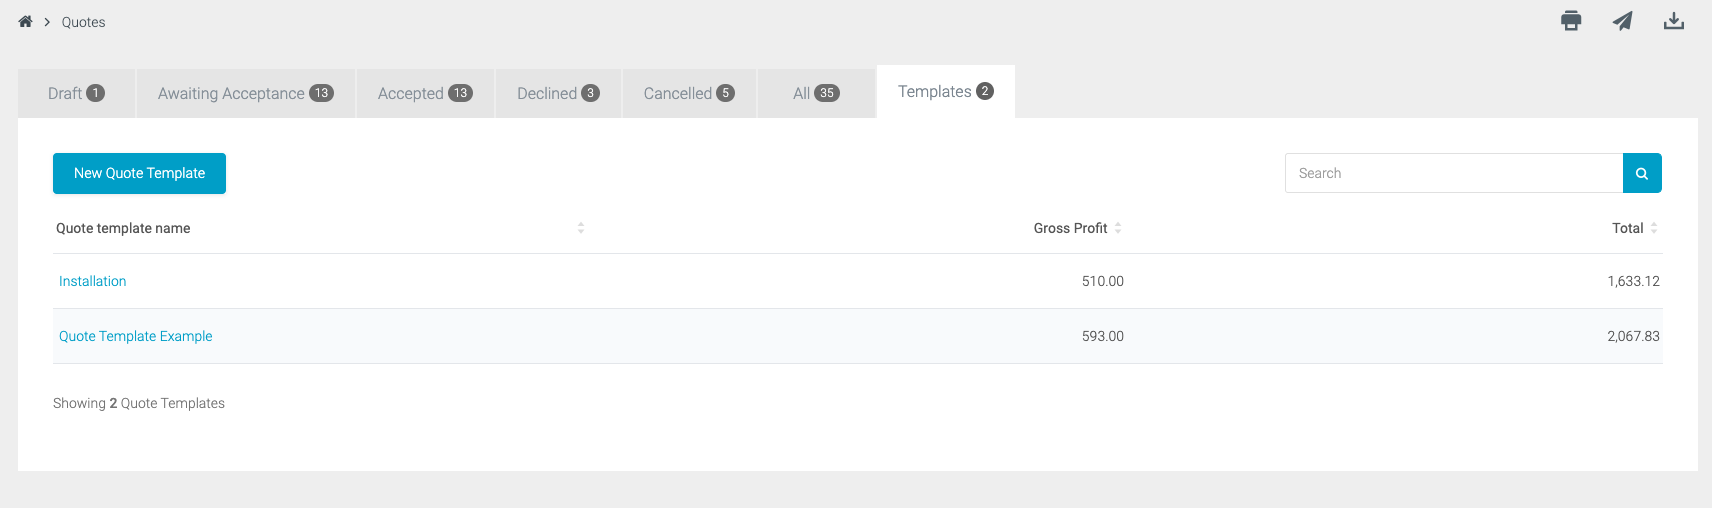
Task: Sort by Total column arrows
Action: 1654,228
